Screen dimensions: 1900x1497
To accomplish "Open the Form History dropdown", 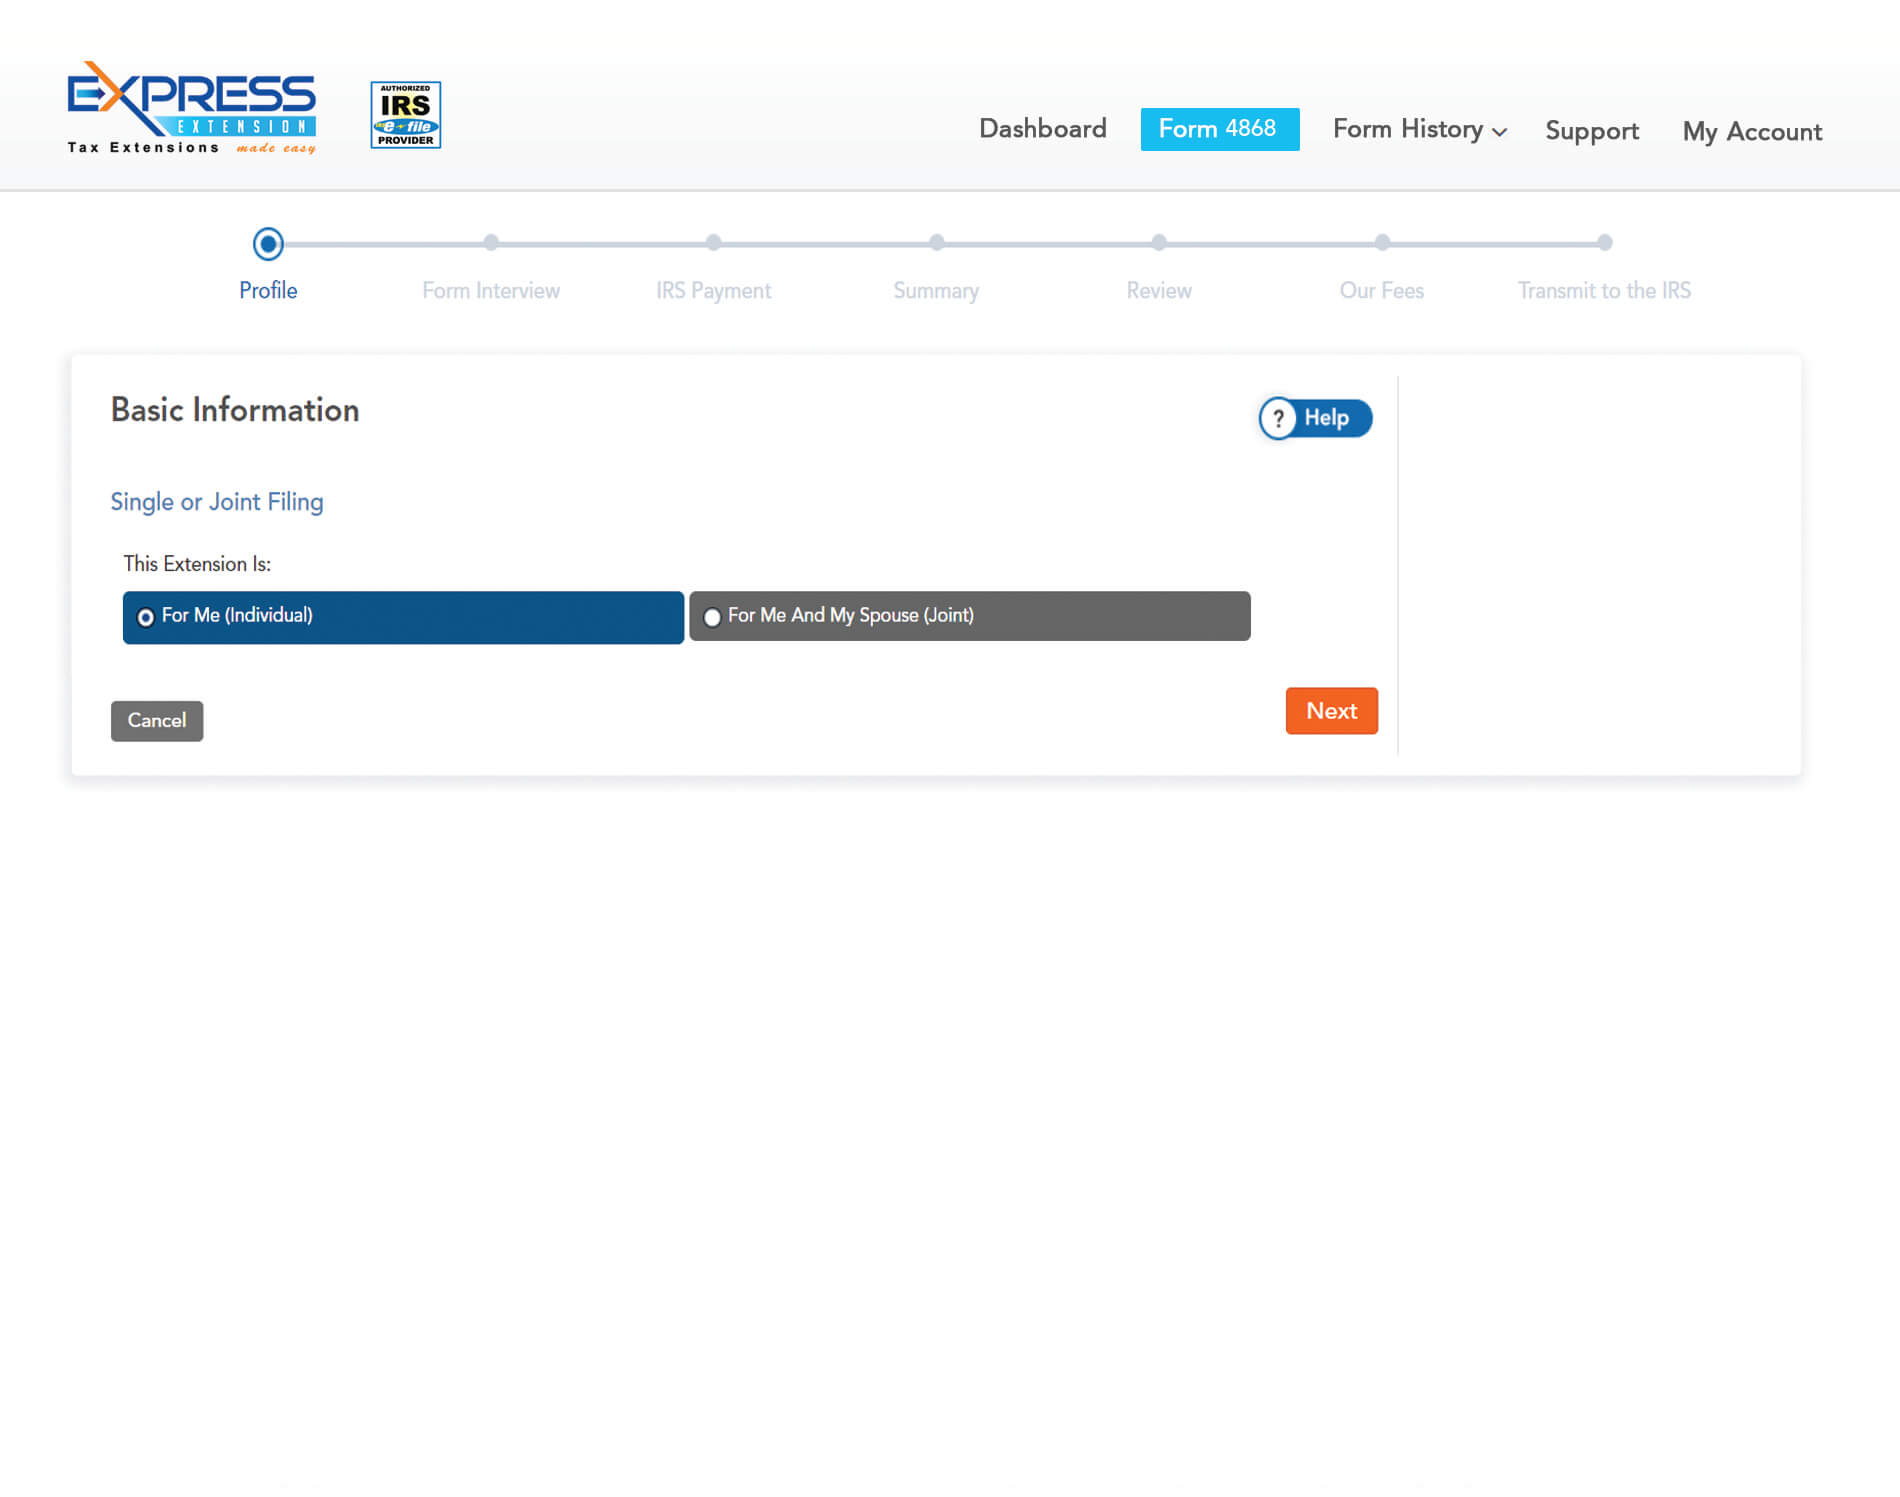I will 1408,129.
